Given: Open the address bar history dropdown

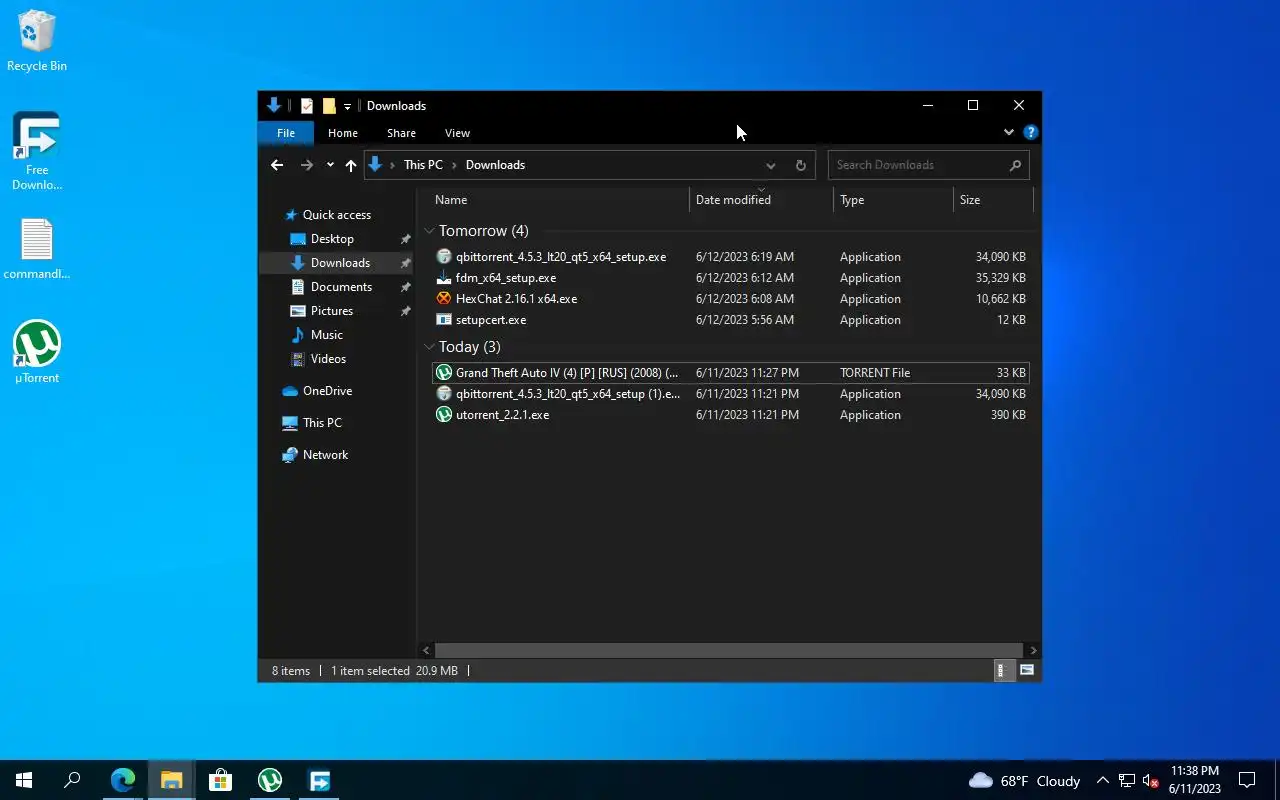Looking at the screenshot, I should coord(770,165).
